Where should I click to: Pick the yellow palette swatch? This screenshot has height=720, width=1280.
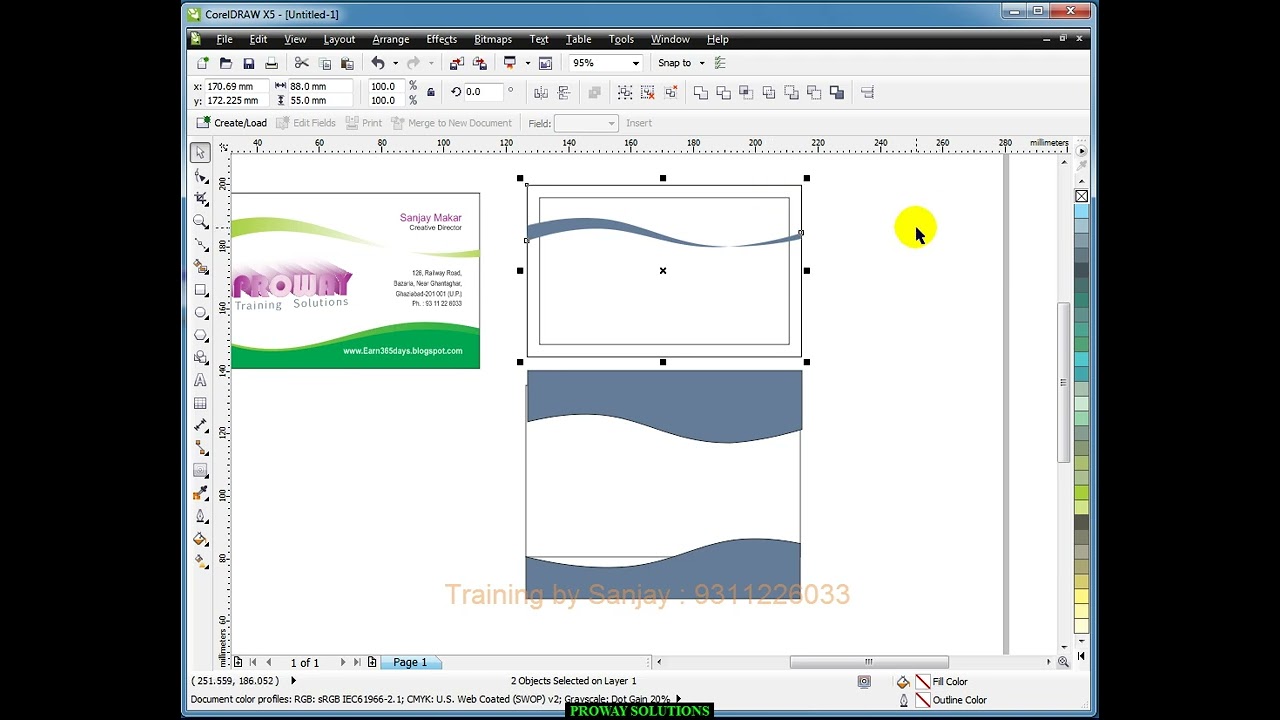[x=1082, y=598]
